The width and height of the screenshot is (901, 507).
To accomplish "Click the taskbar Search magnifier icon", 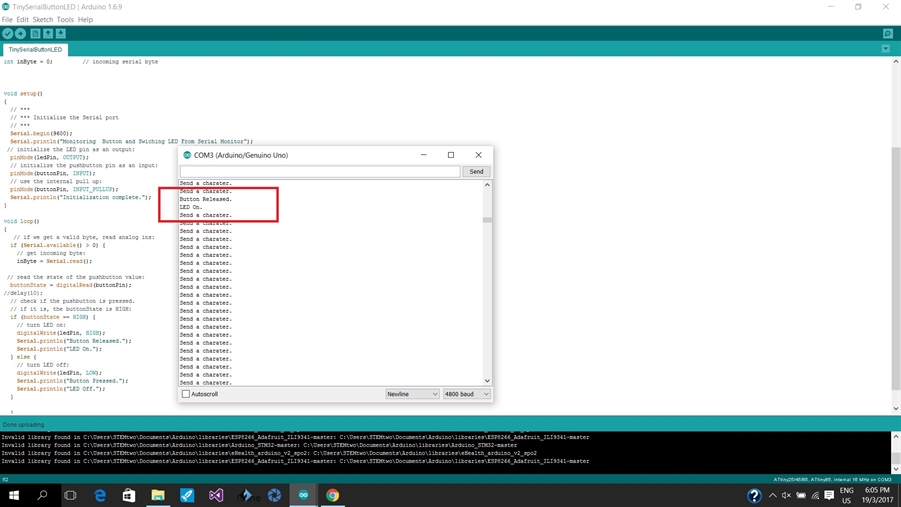I will tap(42, 495).
